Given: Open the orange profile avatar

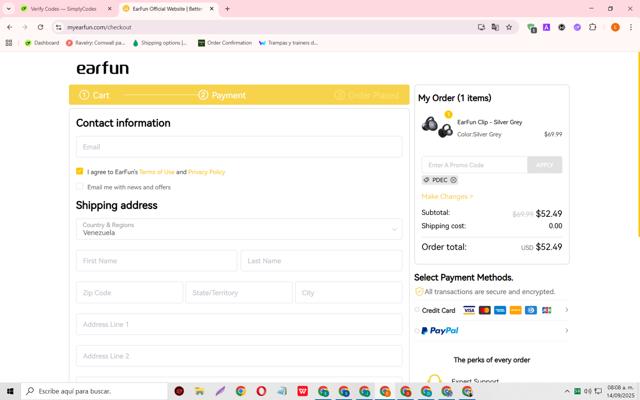Looking at the screenshot, I should (616, 27).
